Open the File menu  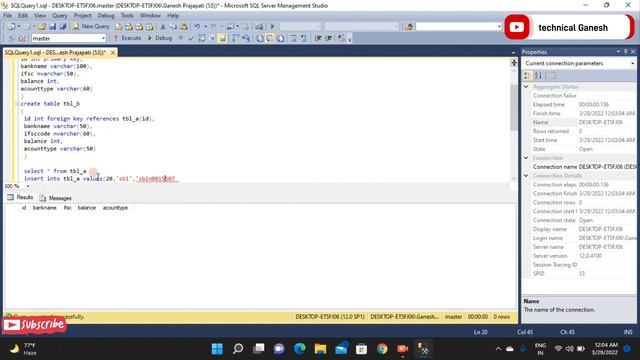point(8,16)
